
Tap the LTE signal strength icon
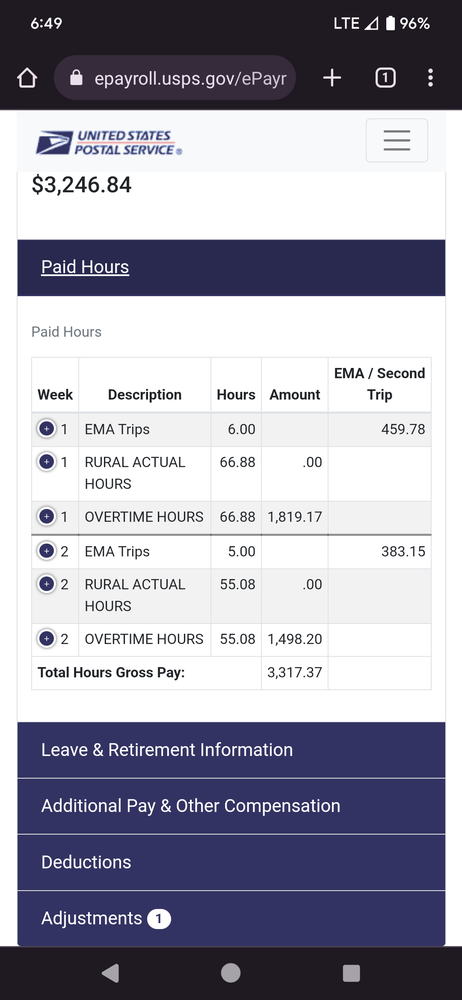click(x=371, y=24)
